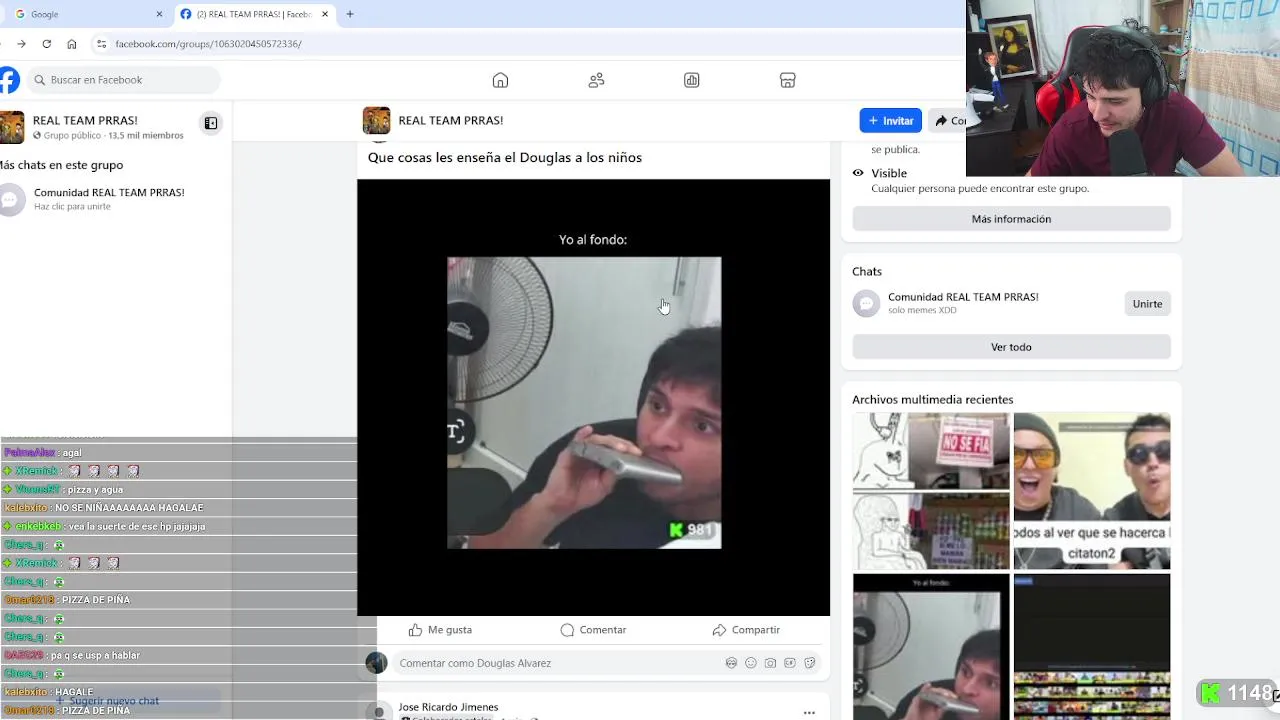Close the Google tab
The image size is (1280, 720).
[x=159, y=14]
